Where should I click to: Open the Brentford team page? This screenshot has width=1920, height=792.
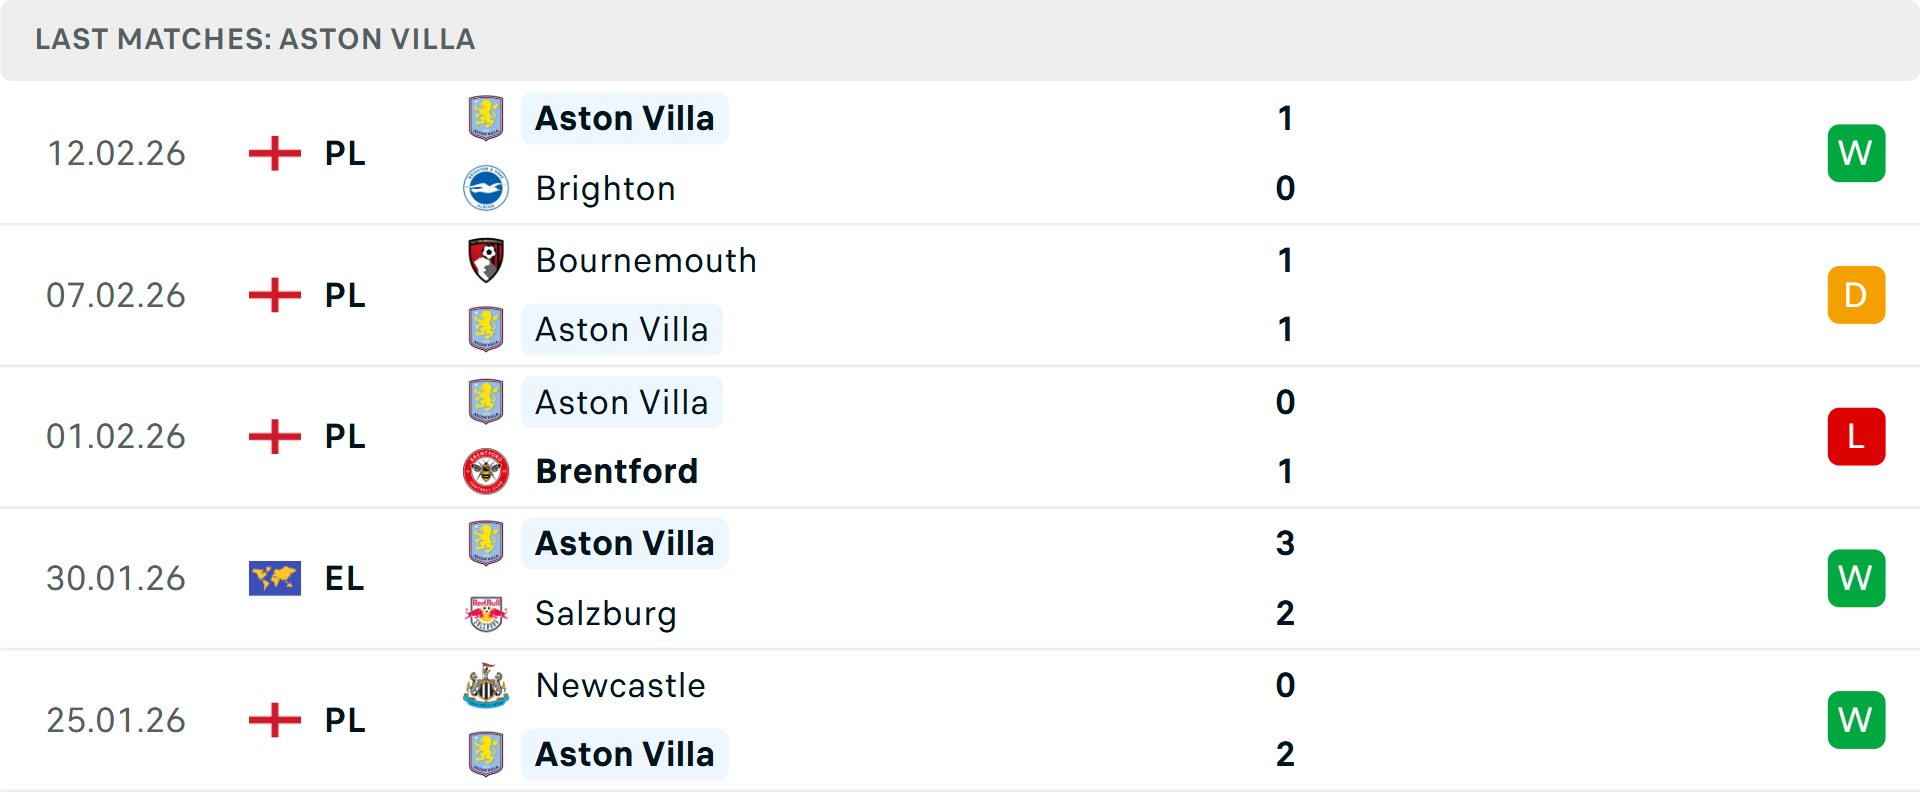(x=617, y=471)
